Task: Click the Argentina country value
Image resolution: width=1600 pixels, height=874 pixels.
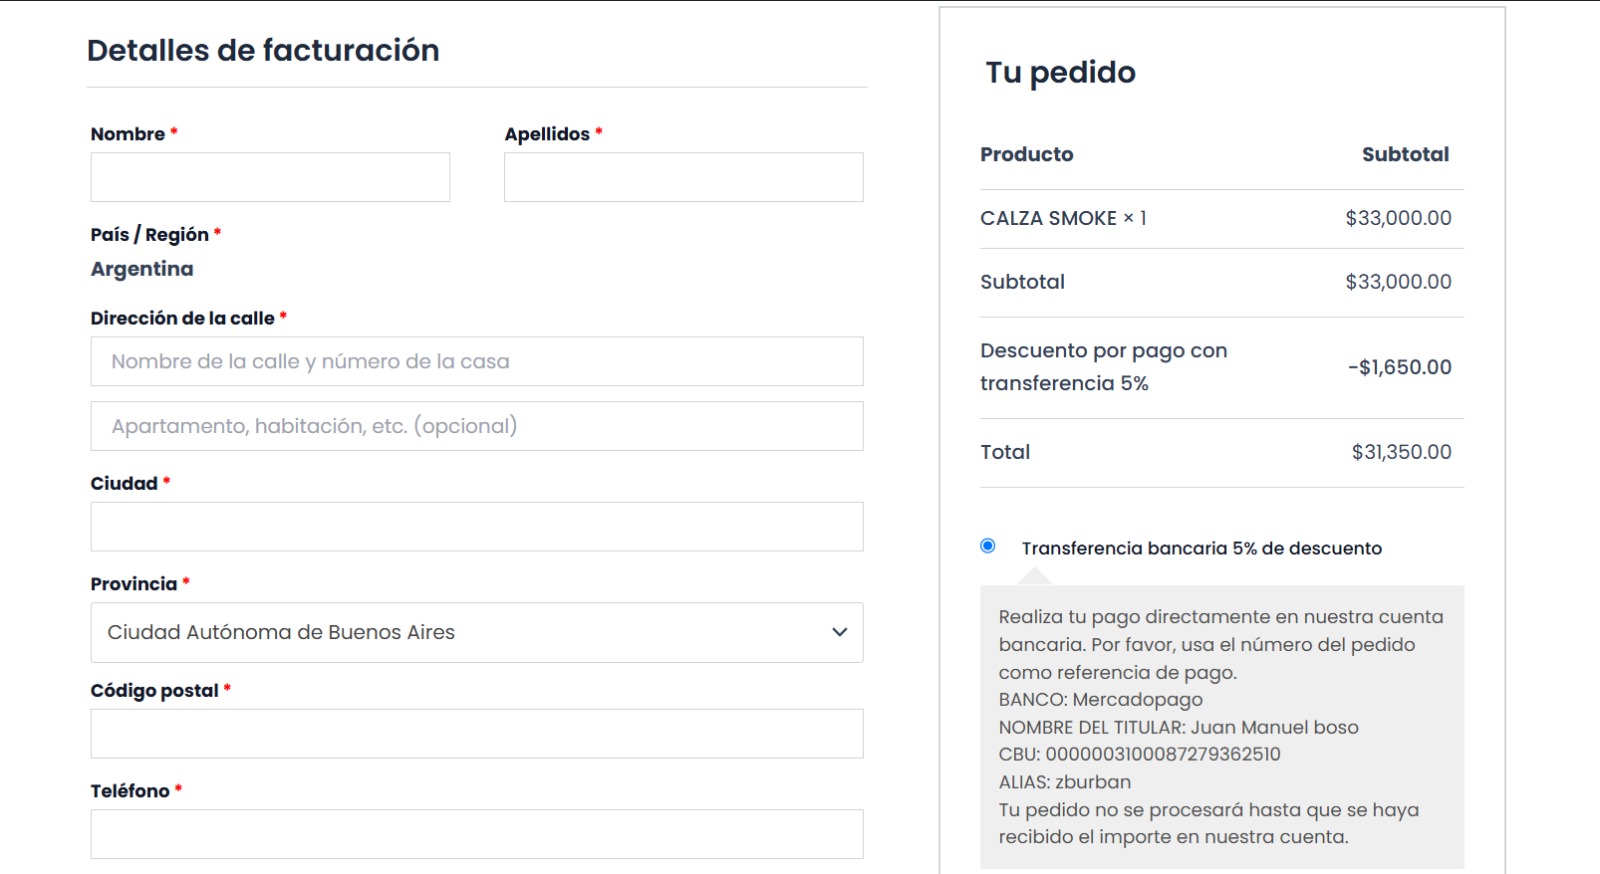Action: (x=142, y=269)
